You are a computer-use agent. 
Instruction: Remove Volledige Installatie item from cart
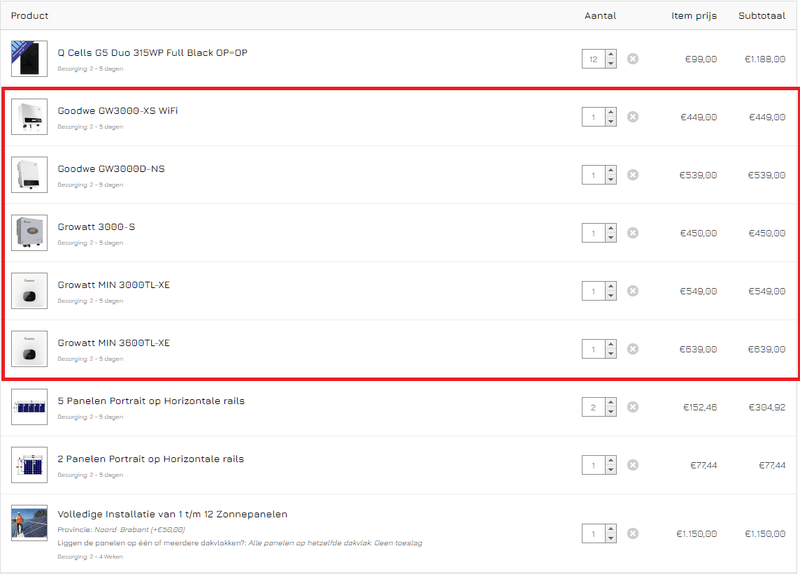[x=633, y=534]
